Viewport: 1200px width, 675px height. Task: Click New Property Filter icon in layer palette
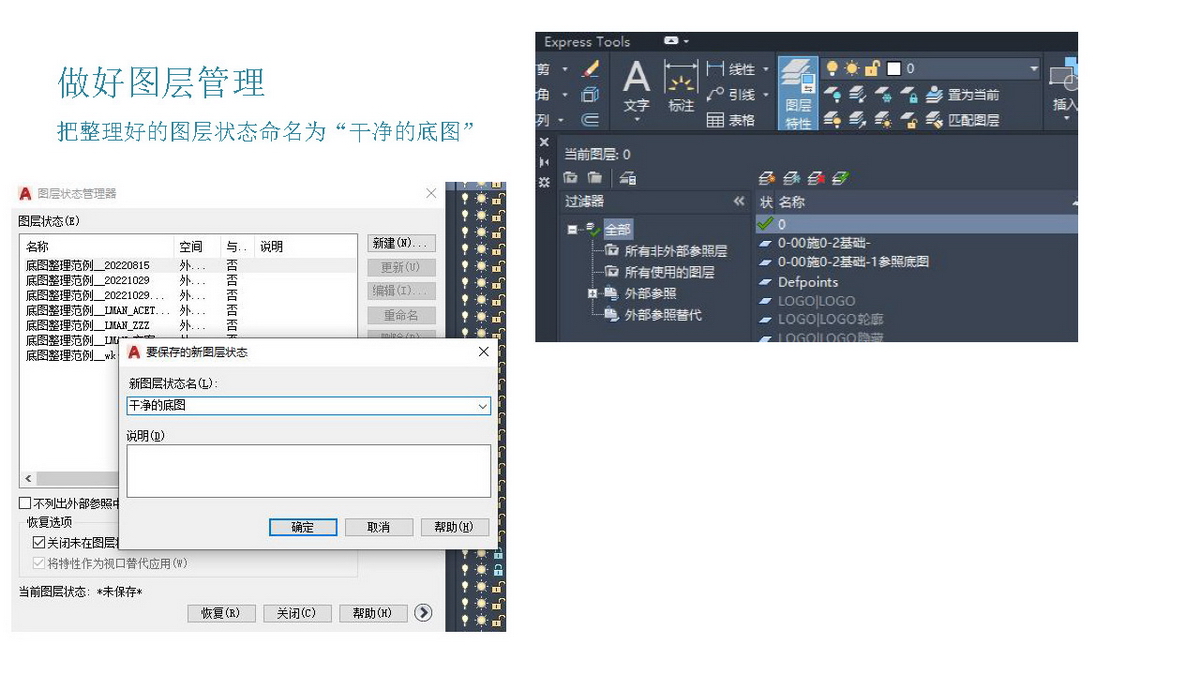pyautogui.click(x=571, y=178)
